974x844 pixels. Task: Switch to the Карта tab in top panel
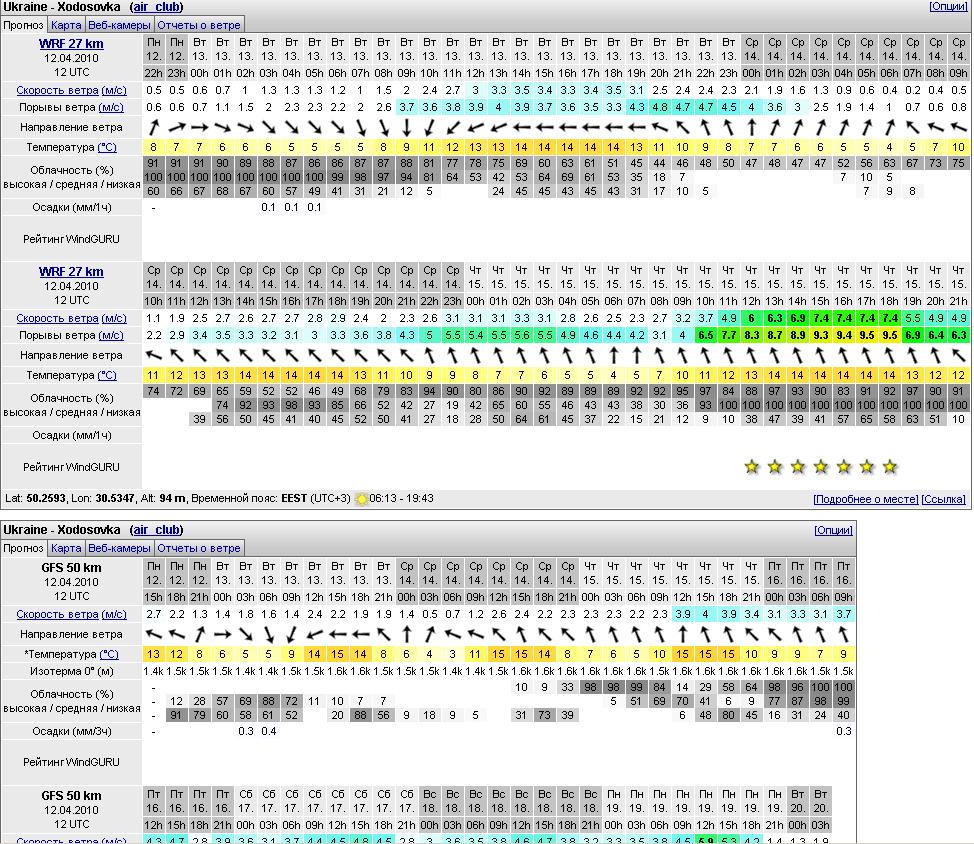(x=66, y=24)
